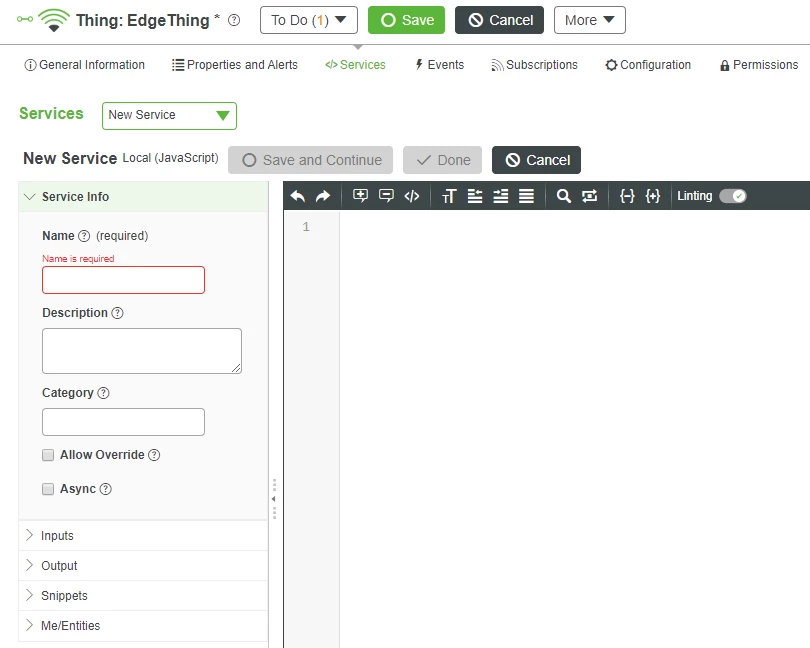Click the Done button
The width and height of the screenshot is (810, 648).
tap(443, 160)
